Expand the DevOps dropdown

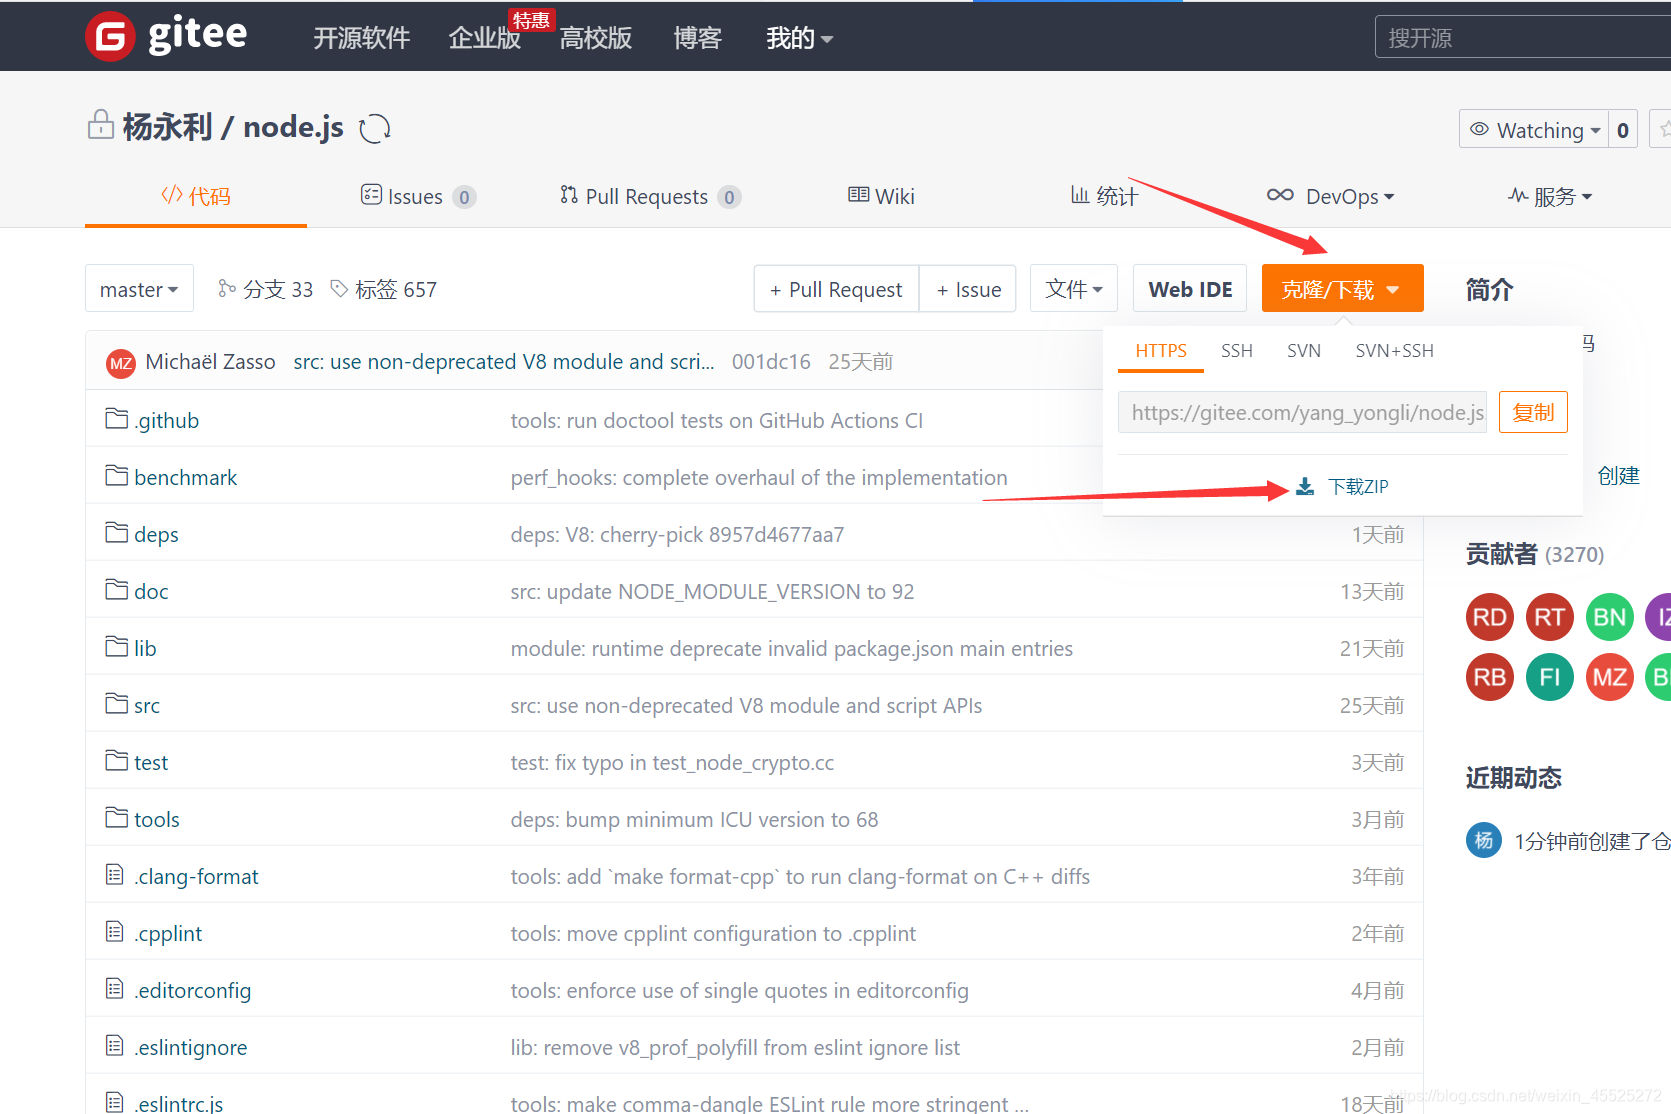(x=1331, y=196)
